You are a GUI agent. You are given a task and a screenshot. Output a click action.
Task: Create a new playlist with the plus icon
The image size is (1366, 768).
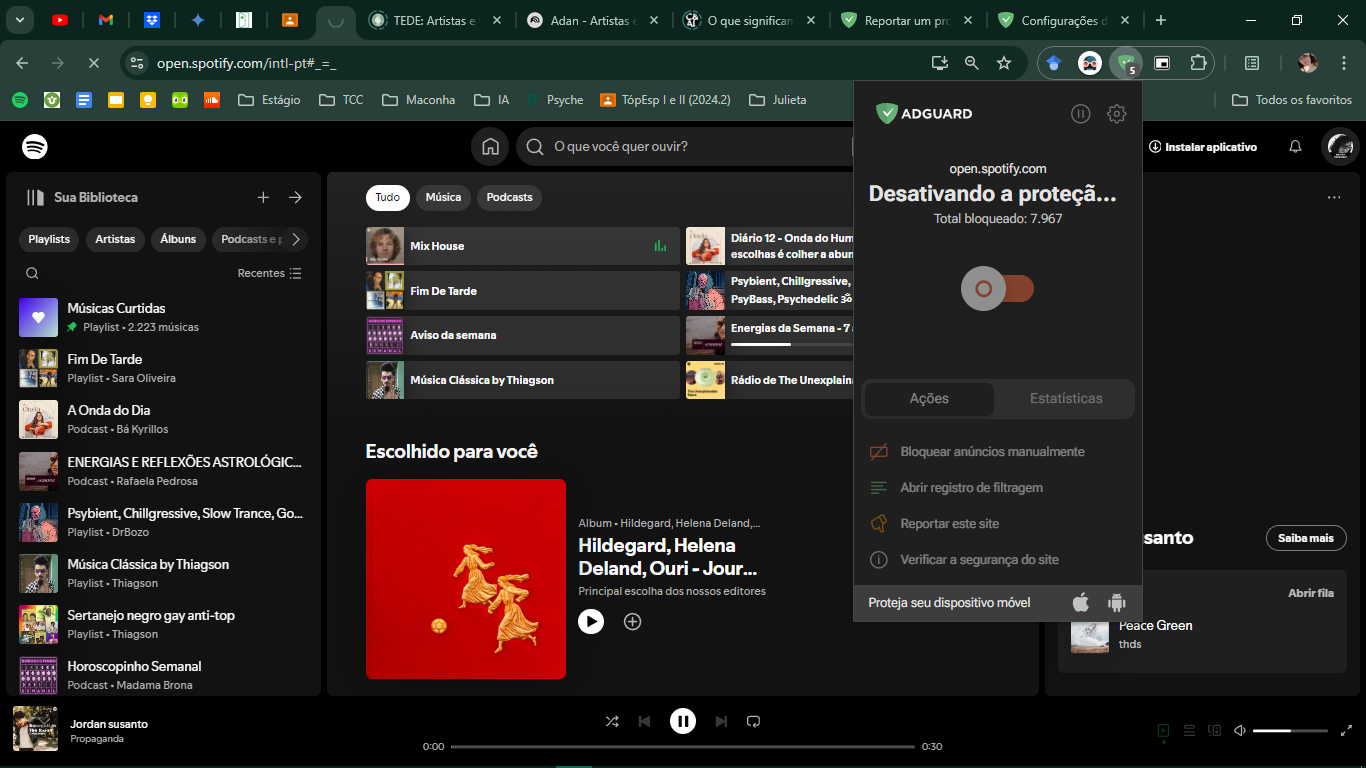pos(263,198)
